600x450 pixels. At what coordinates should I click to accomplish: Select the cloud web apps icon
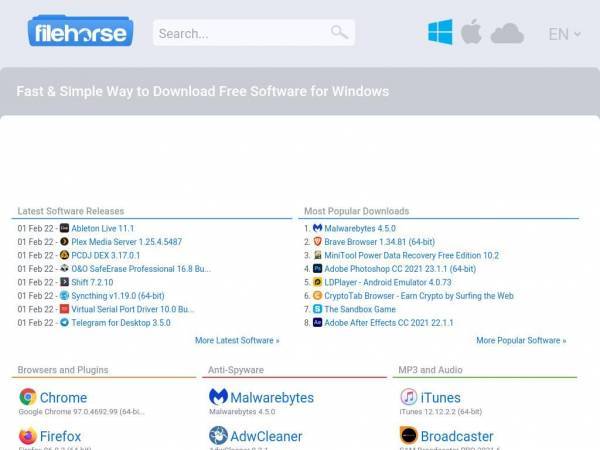(x=507, y=34)
